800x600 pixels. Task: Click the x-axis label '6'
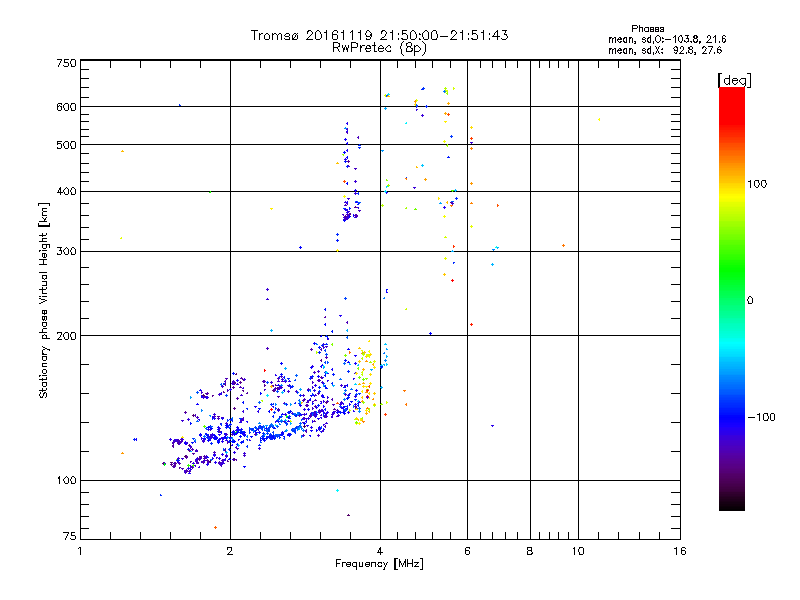pyautogui.click(x=467, y=551)
